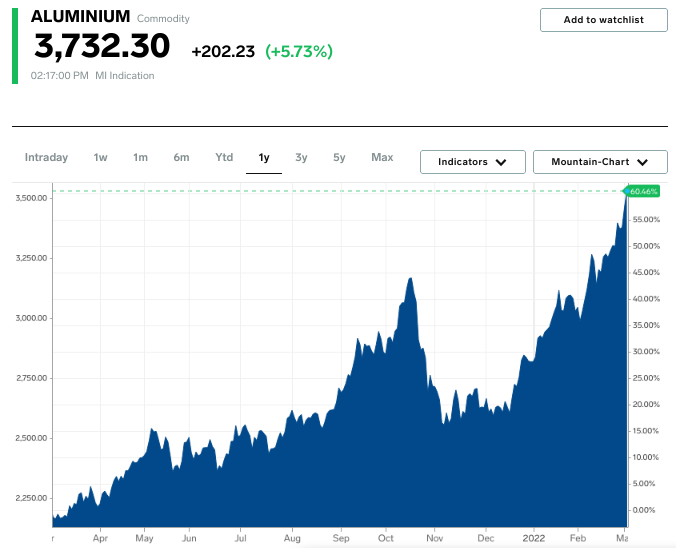
Task: Click the Oct x-axis label
Action: click(x=386, y=538)
